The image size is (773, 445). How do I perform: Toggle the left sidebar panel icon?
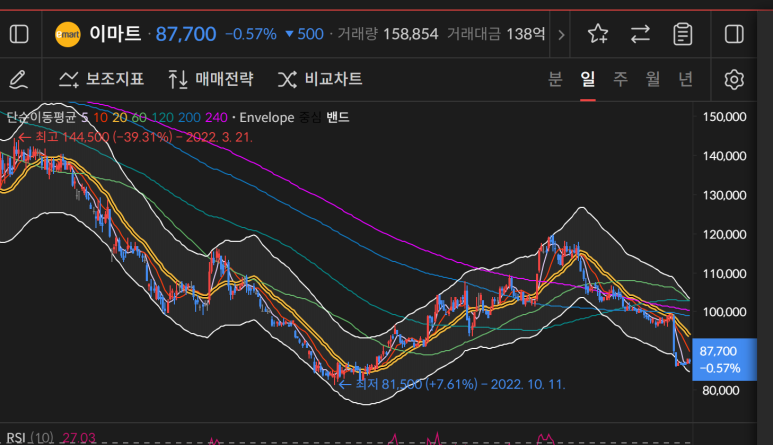19,34
